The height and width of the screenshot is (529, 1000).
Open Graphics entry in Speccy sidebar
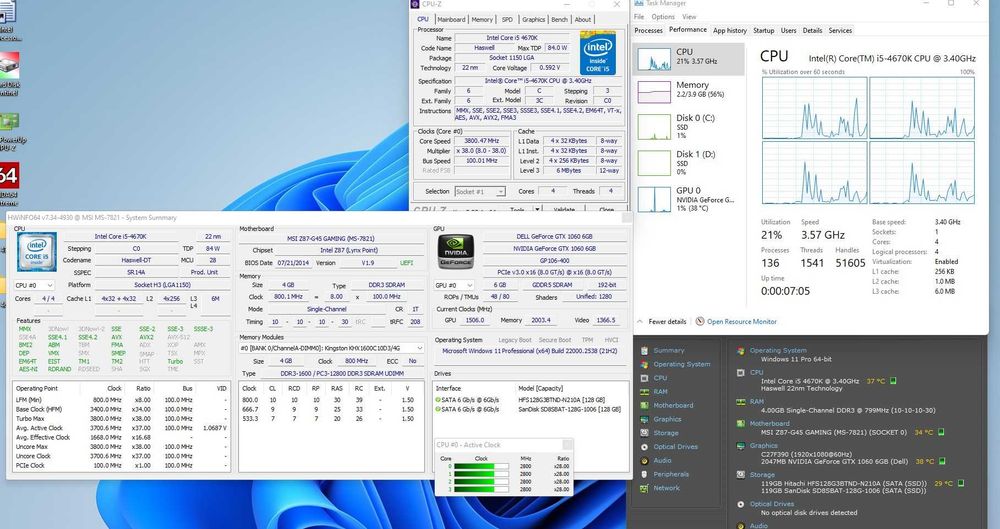click(x=667, y=419)
